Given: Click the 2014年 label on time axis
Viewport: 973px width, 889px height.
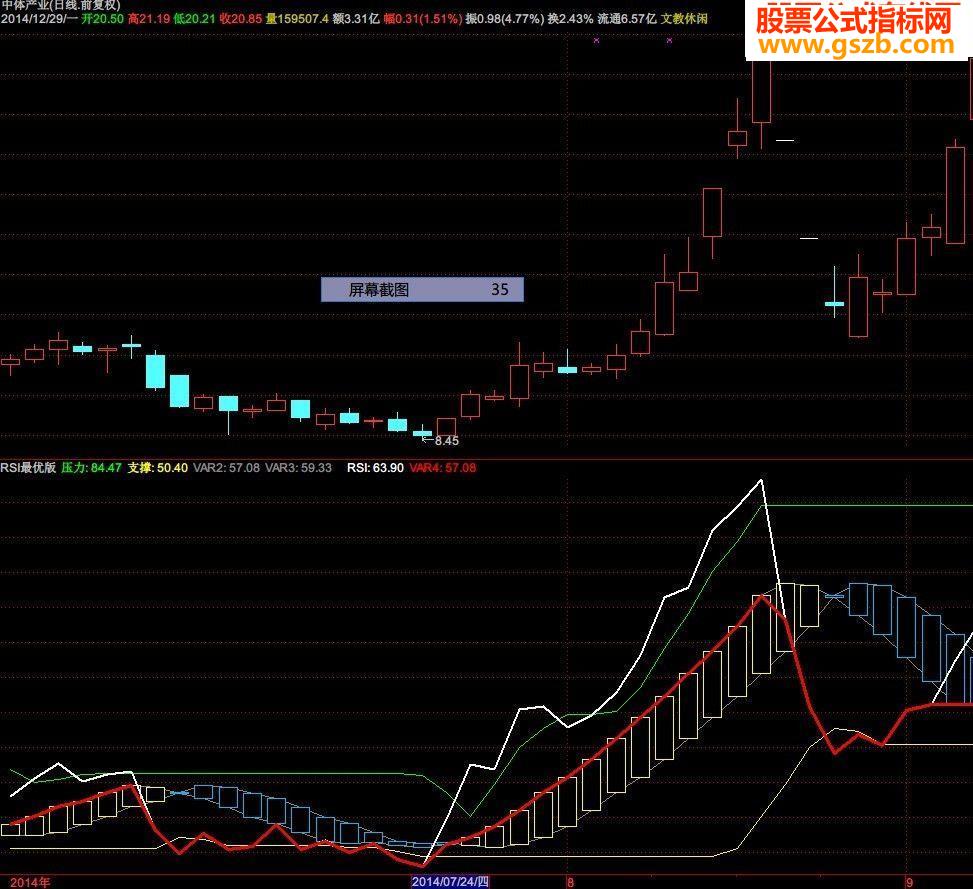Looking at the screenshot, I should click(x=30, y=882).
